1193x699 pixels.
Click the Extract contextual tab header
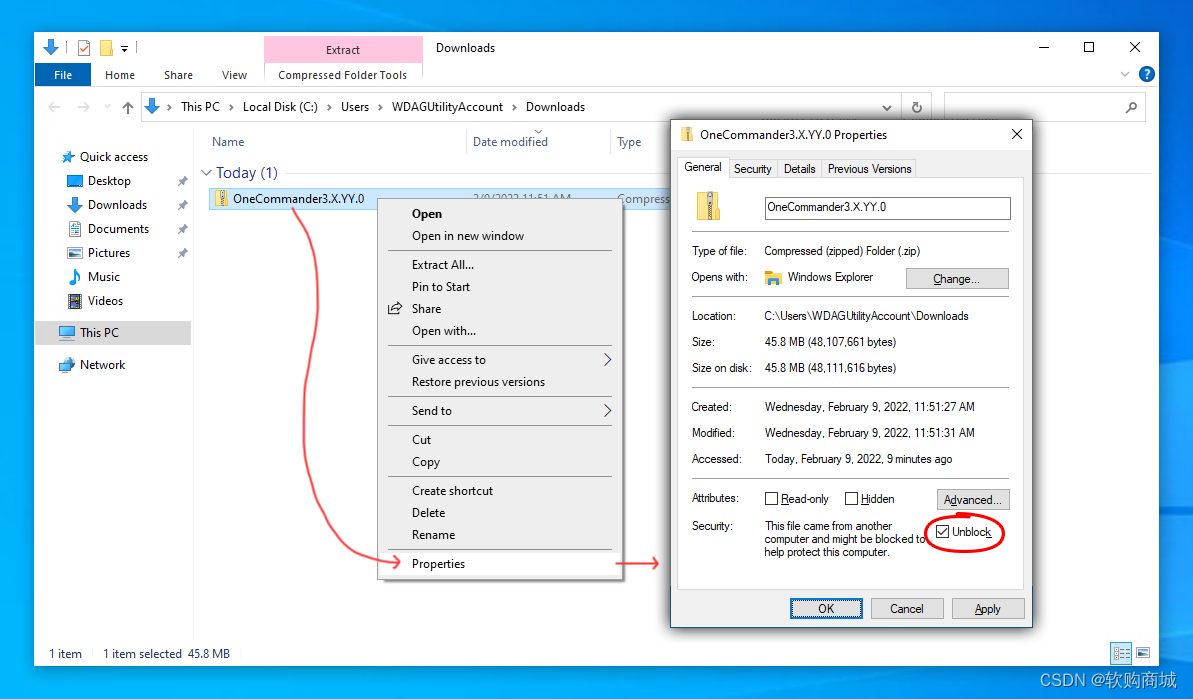(343, 49)
